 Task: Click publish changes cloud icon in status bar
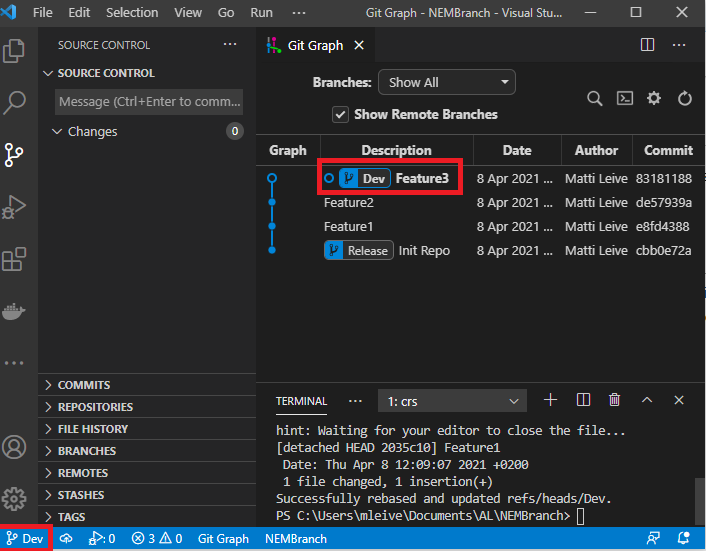point(66,539)
